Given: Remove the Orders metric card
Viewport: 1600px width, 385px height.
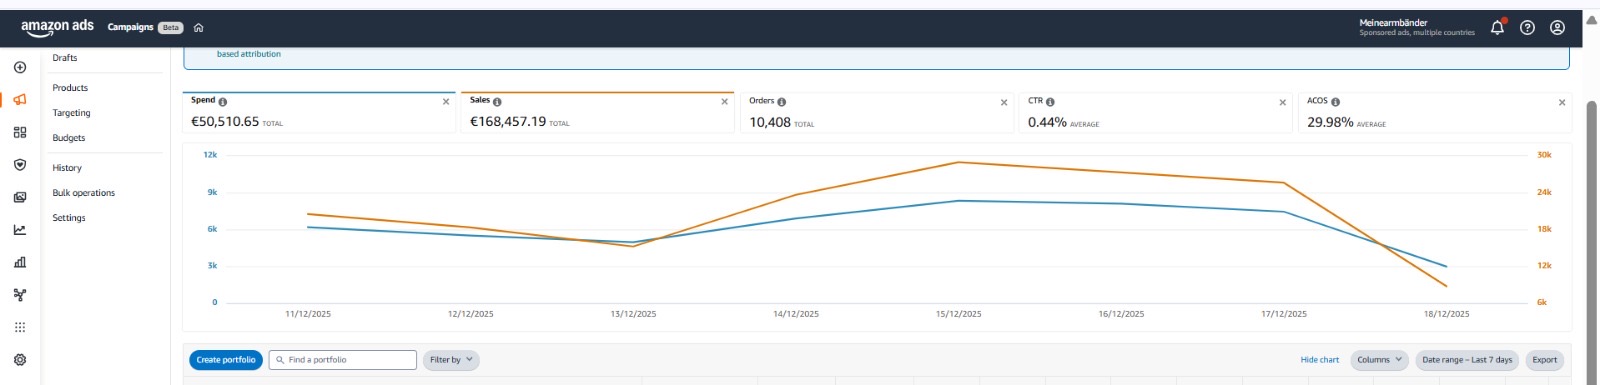Looking at the screenshot, I should tap(1004, 102).
